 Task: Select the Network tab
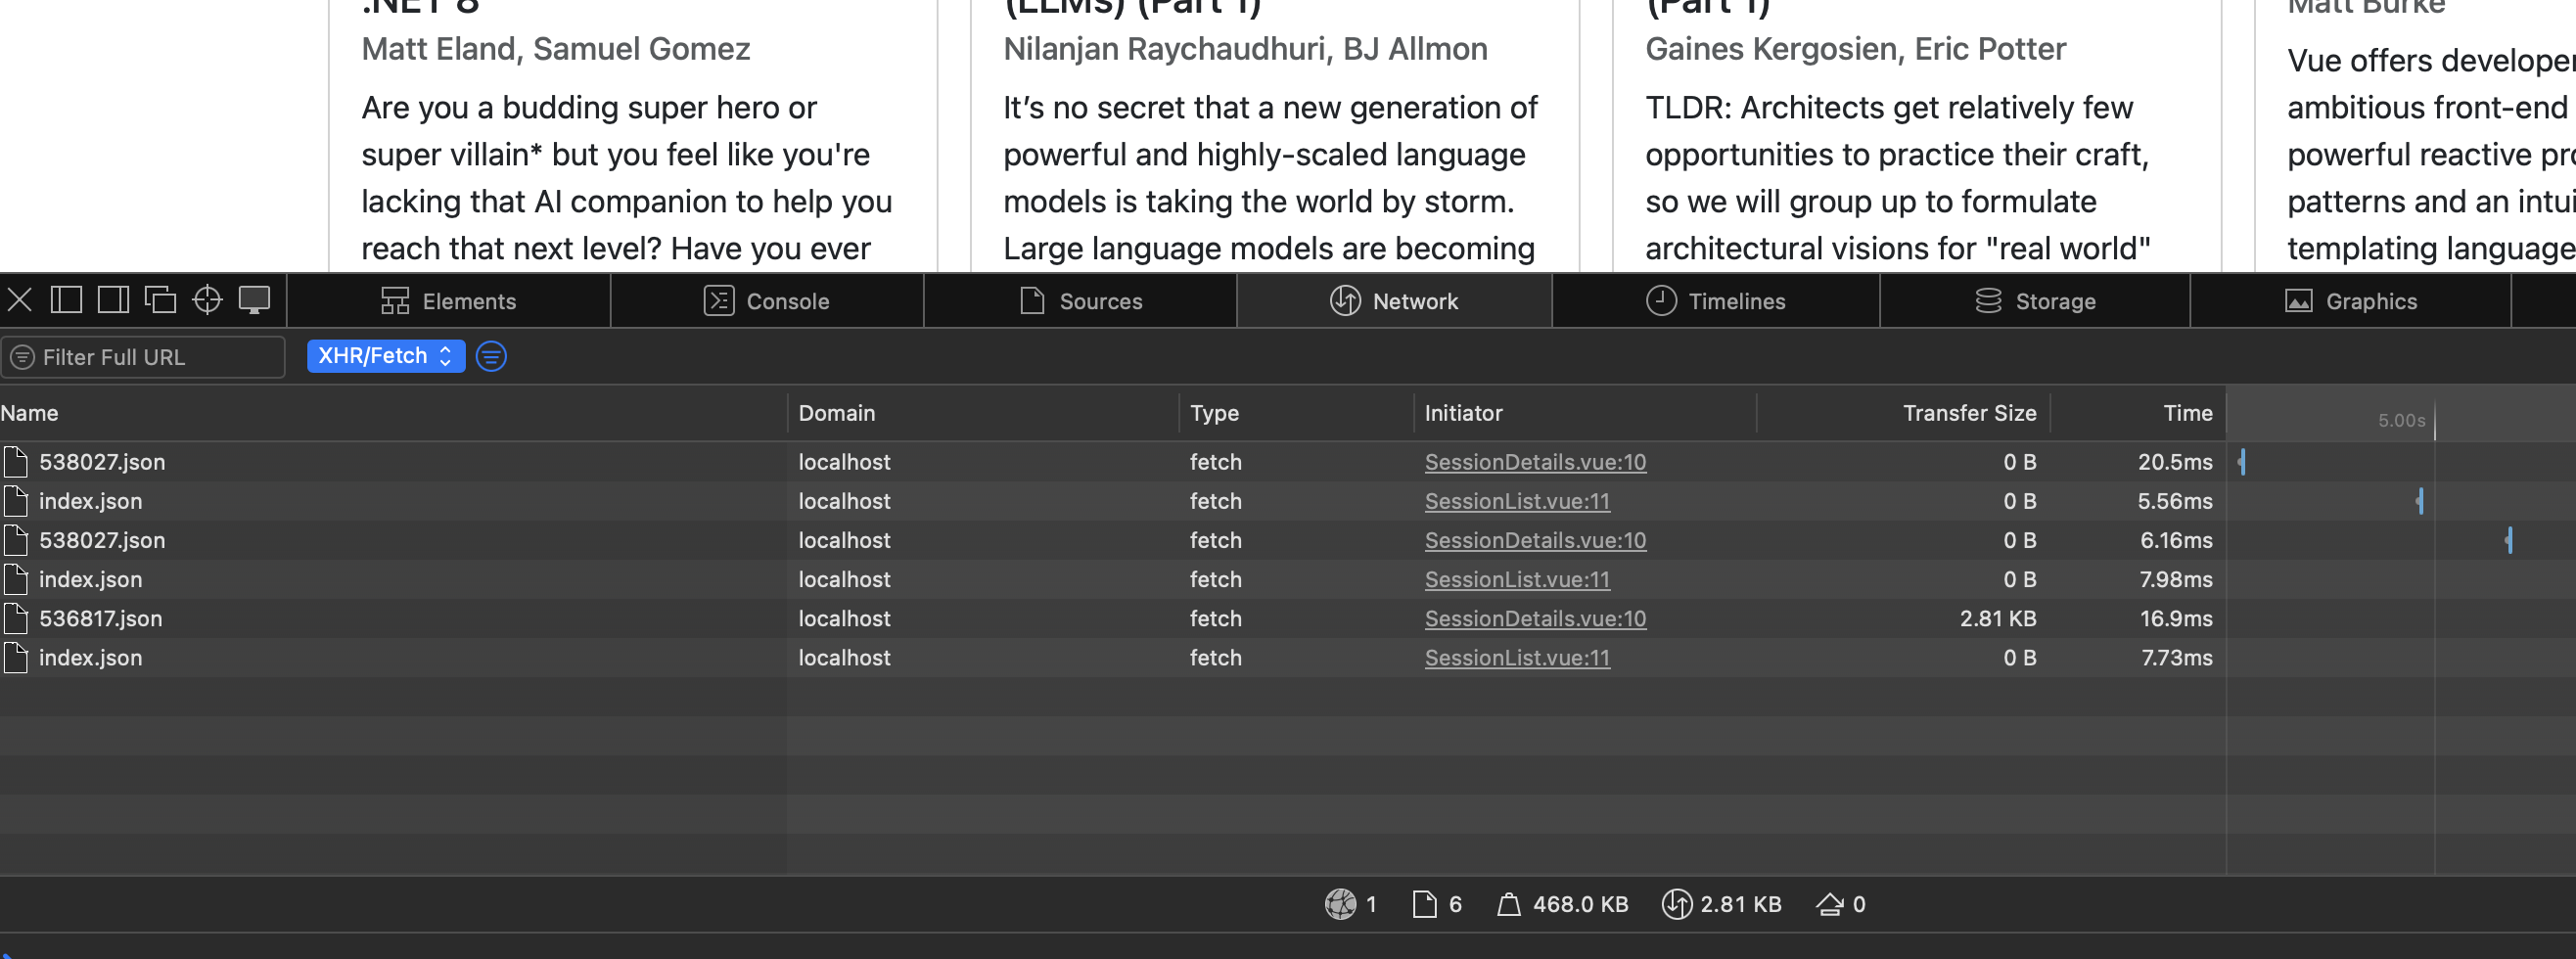(x=1394, y=301)
